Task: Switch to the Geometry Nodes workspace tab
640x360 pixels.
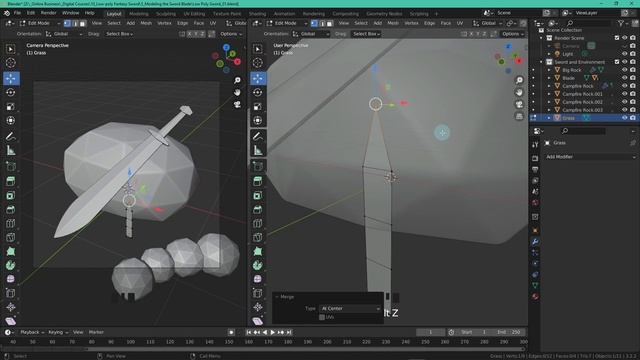Action: click(384, 14)
